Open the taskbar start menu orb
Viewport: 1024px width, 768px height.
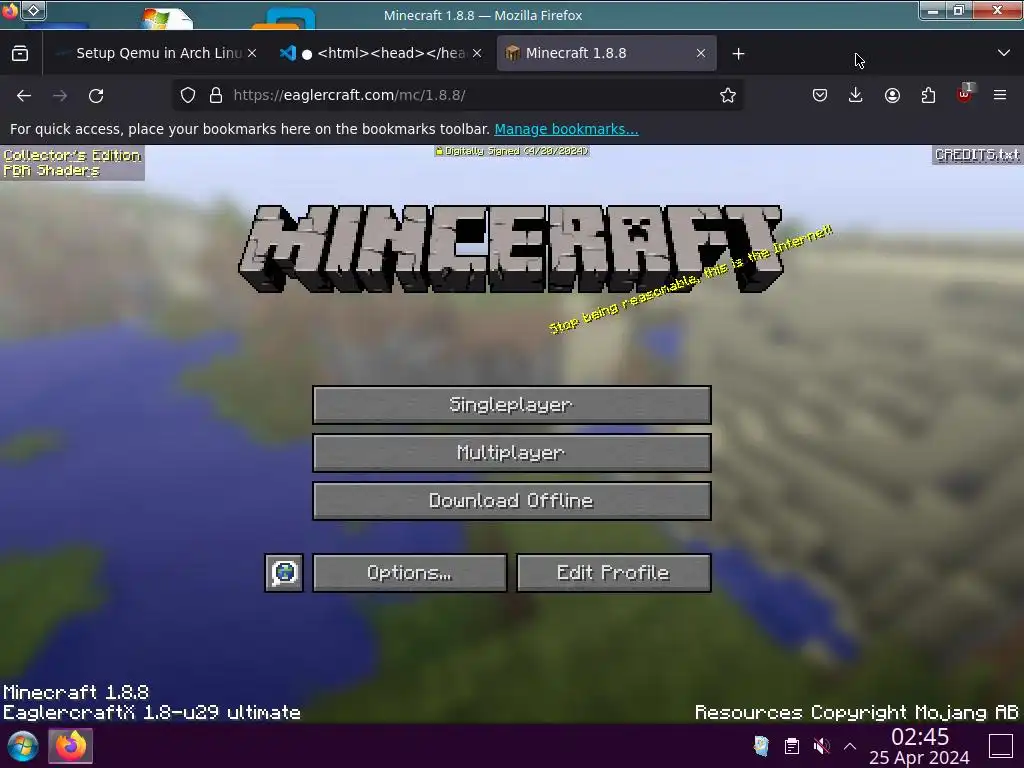(23, 746)
